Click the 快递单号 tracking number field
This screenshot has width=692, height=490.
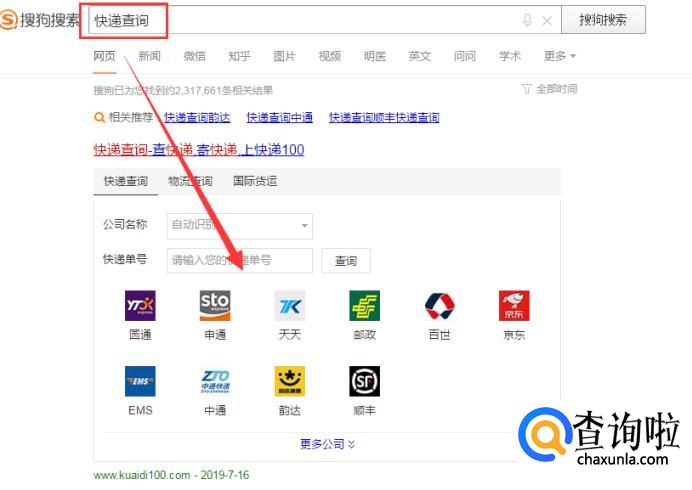(x=240, y=260)
